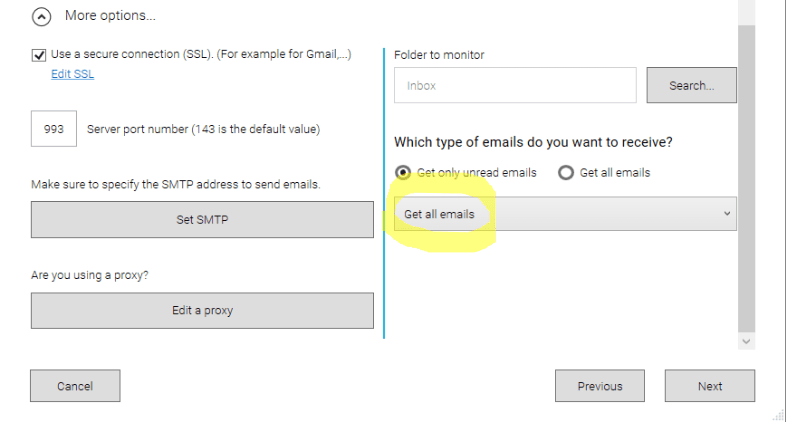Click the More options... heading text
This screenshot has width=786, height=422.
(110, 16)
